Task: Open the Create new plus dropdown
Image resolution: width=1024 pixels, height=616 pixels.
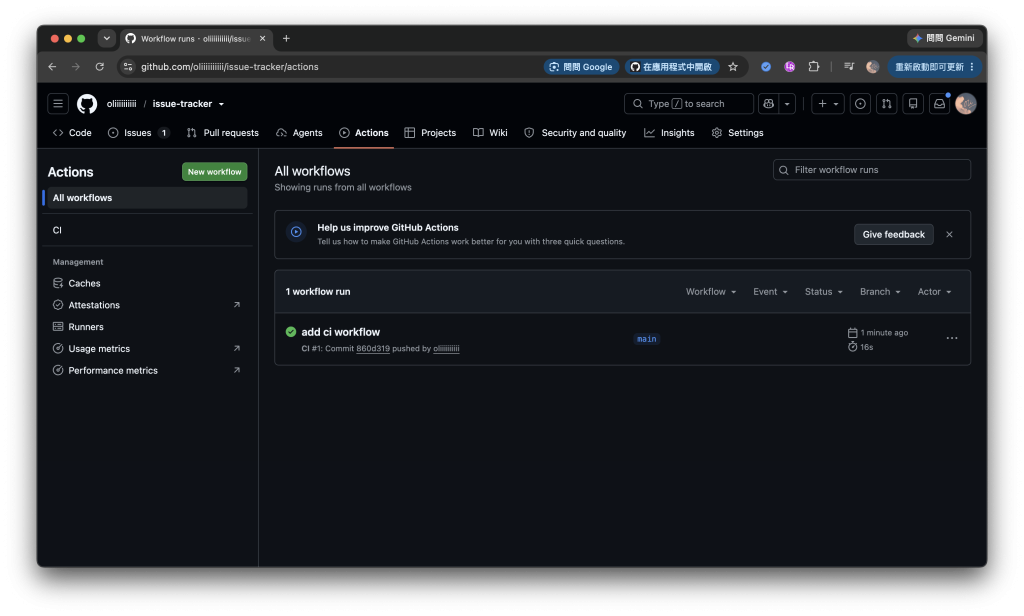Action: click(x=827, y=104)
